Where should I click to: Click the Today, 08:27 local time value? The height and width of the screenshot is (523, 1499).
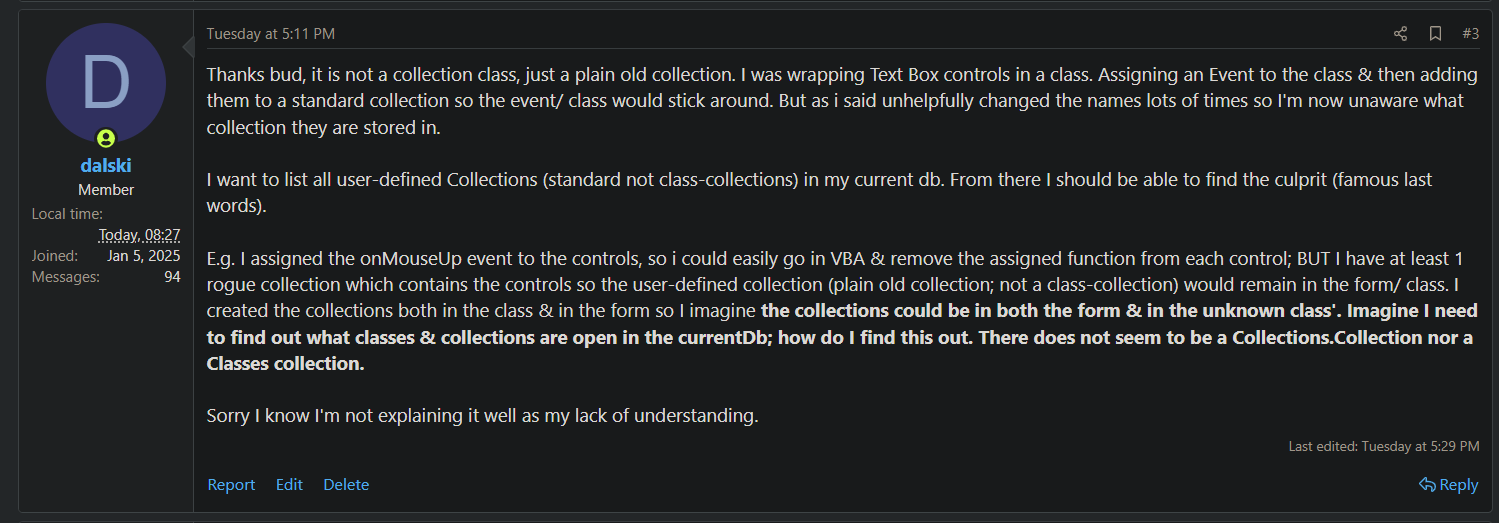coord(140,235)
